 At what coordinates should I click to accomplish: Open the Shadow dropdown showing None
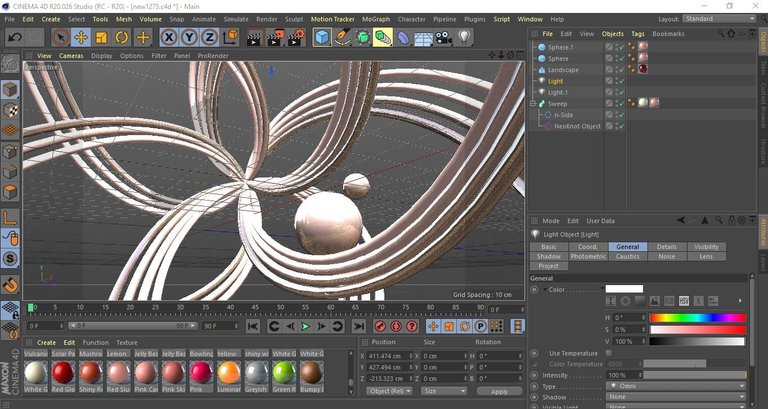pyautogui.click(x=675, y=397)
